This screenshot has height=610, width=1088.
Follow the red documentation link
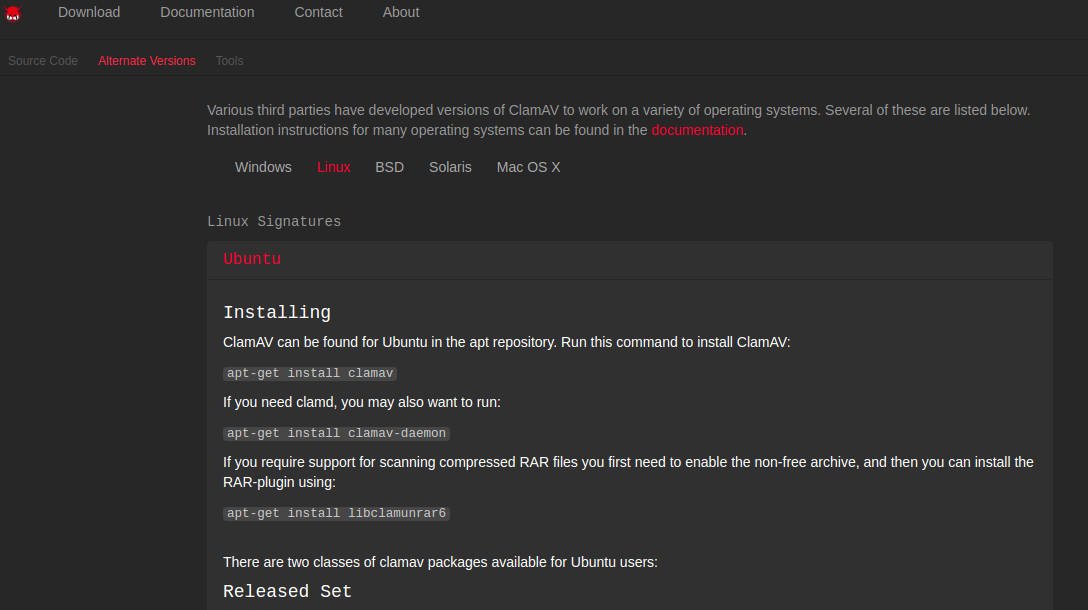pos(697,130)
